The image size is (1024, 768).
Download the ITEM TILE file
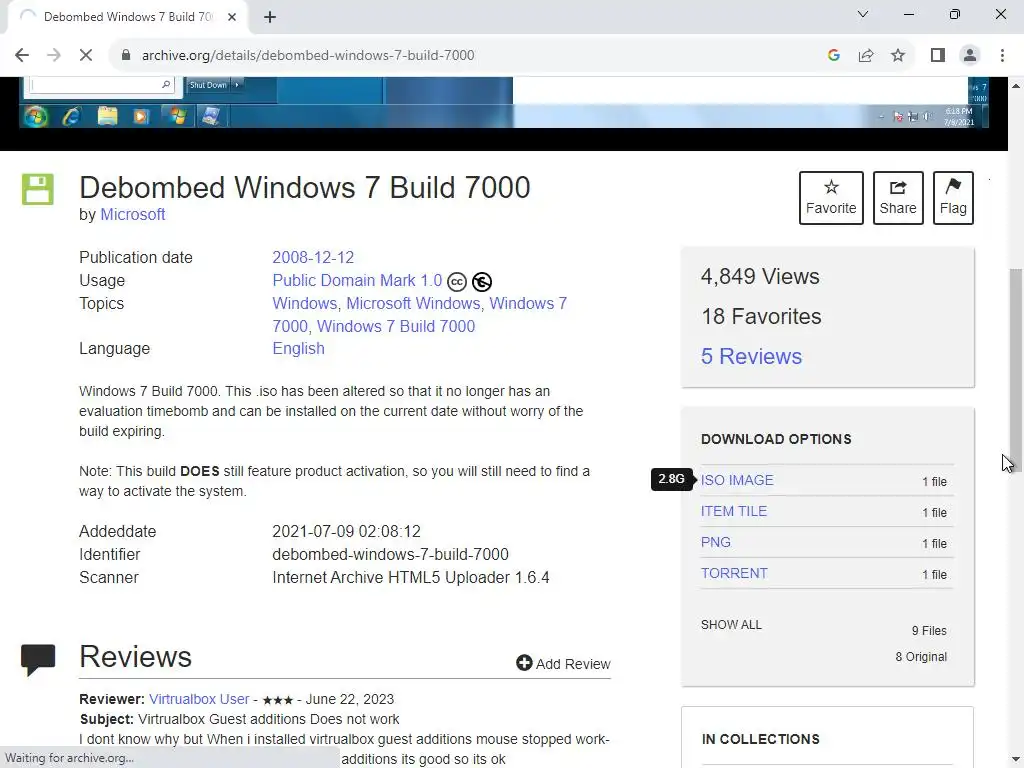(x=733, y=511)
